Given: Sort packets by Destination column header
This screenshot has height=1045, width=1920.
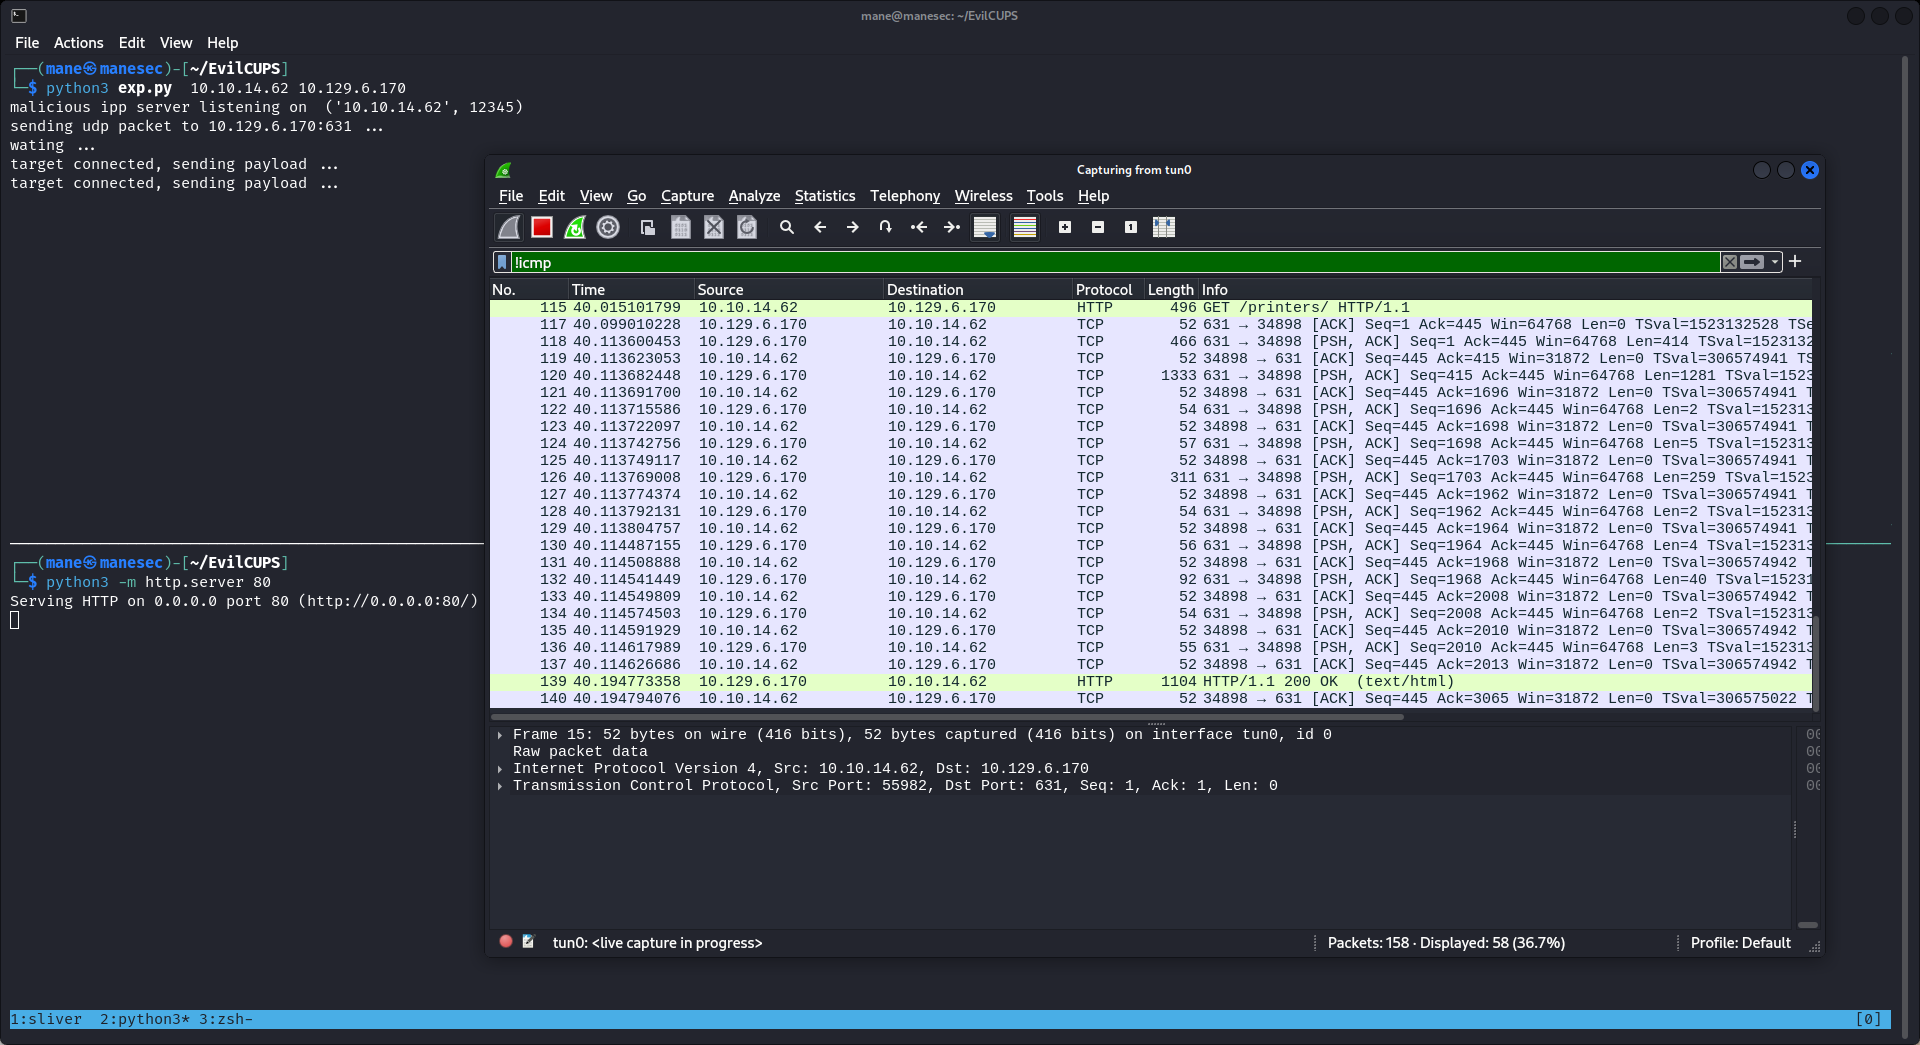Looking at the screenshot, I should (978, 290).
